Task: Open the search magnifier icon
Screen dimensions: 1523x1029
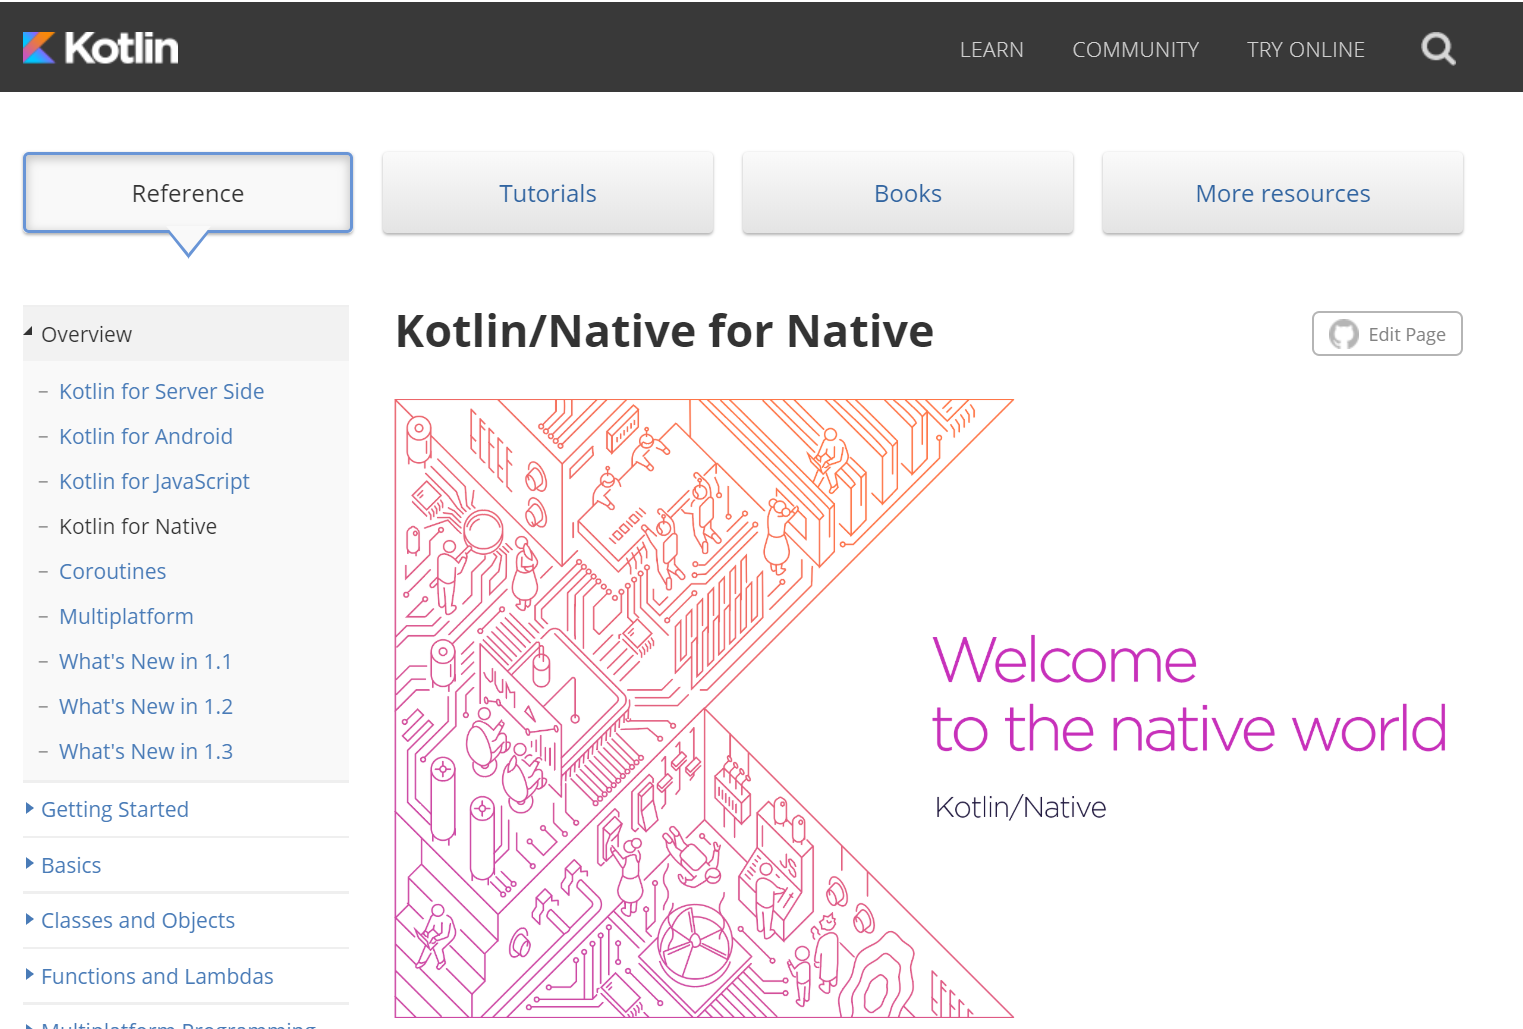Action: click(1438, 48)
